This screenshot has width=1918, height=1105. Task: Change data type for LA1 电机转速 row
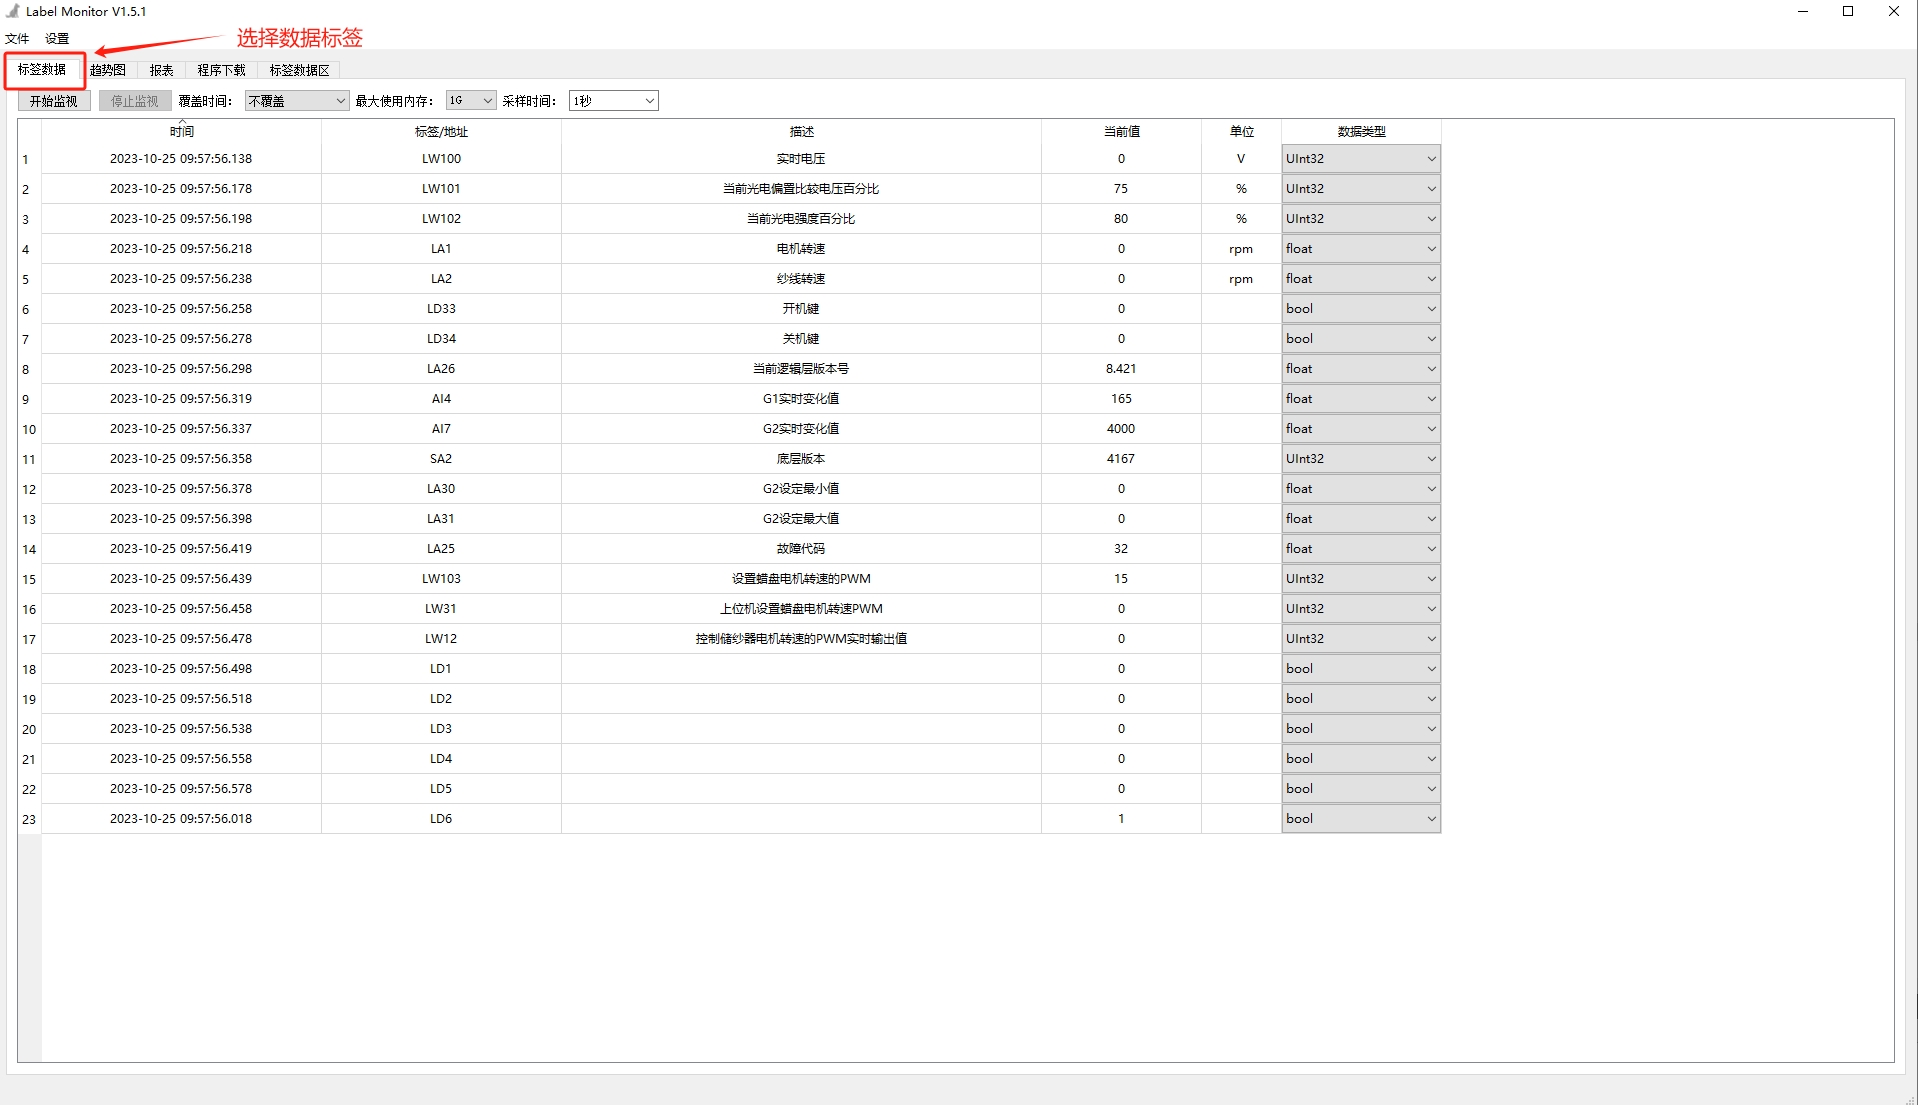click(1360, 249)
